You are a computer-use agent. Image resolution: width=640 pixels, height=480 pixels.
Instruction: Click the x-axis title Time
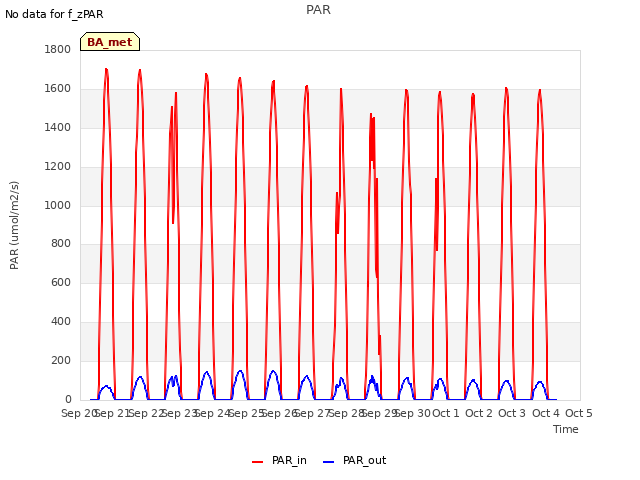(566, 429)
